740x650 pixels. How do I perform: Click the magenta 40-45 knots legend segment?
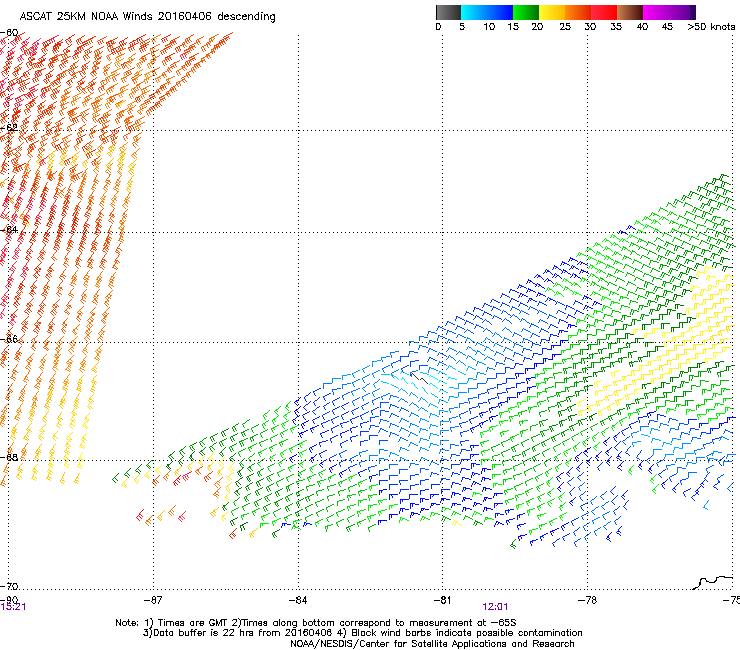click(656, 12)
